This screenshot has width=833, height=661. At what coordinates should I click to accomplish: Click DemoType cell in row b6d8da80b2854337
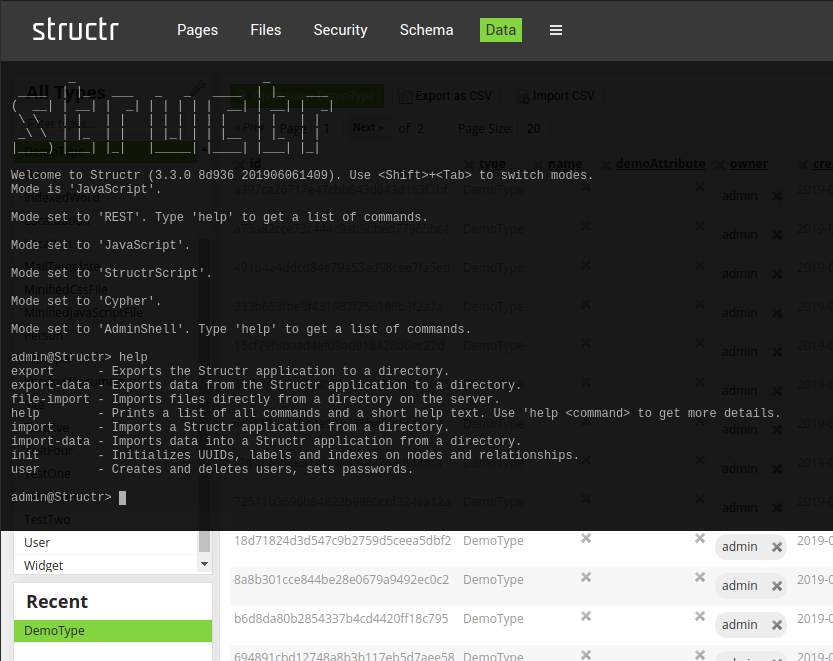click(x=493, y=618)
